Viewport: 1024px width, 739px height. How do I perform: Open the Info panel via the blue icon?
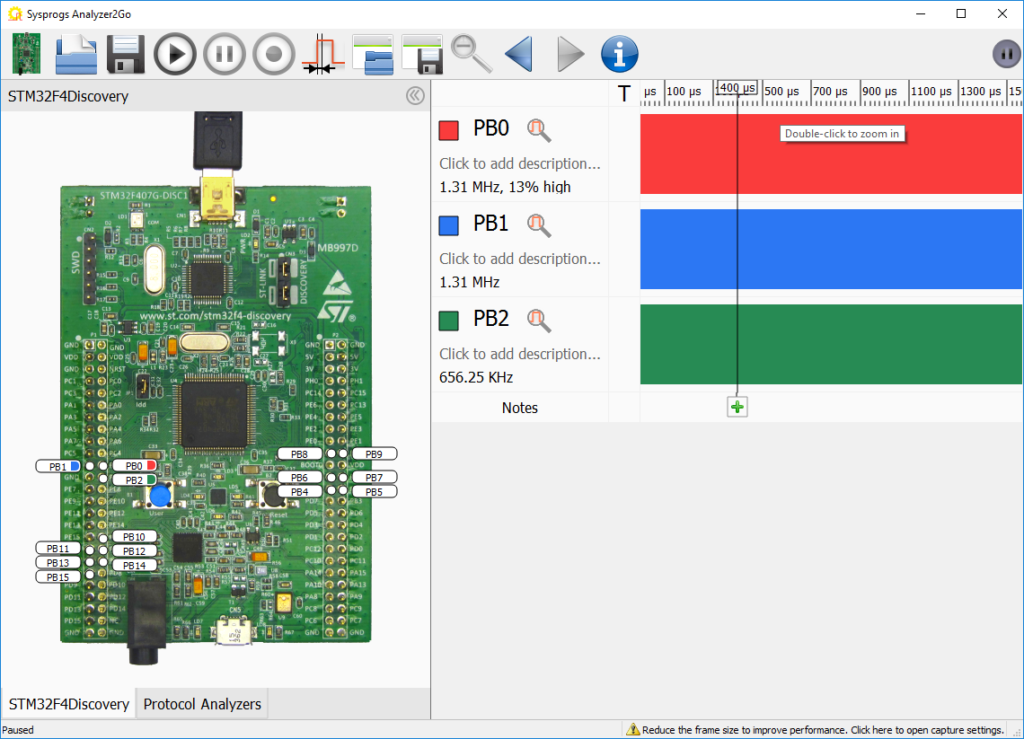[x=619, y=54]
